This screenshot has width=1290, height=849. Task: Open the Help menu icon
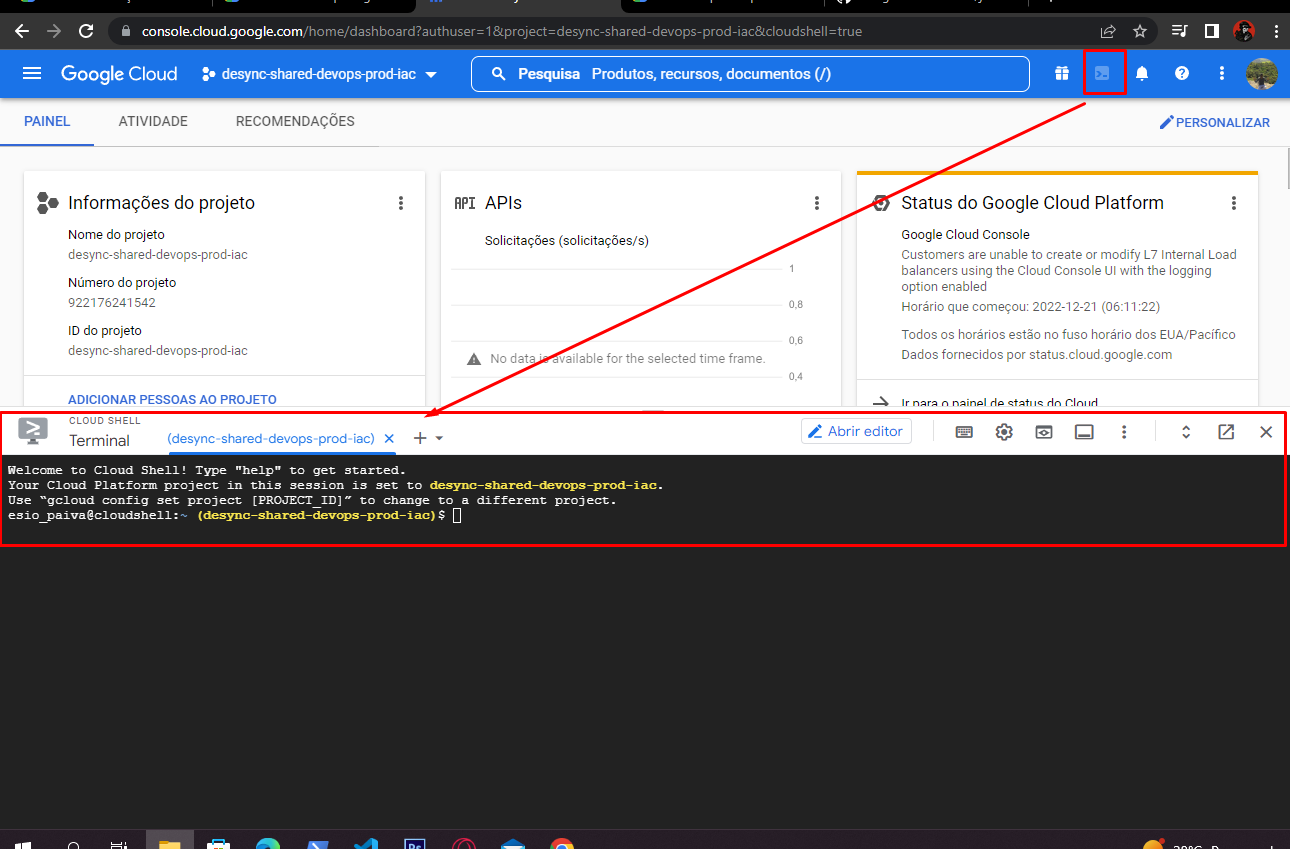pos(1182,73)
